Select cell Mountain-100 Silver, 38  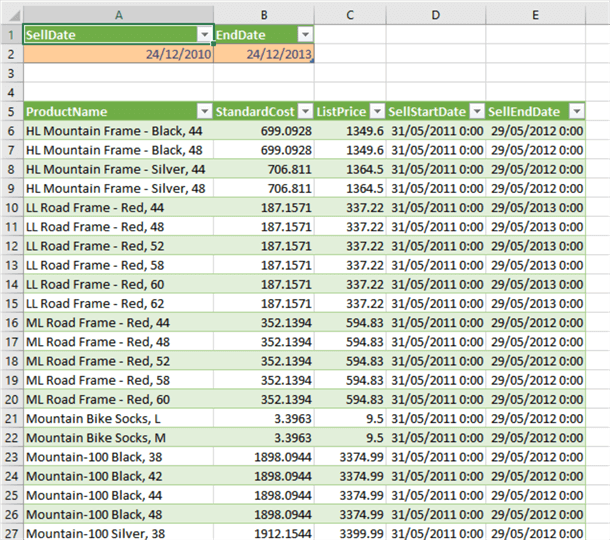click(x=119, y=533)
